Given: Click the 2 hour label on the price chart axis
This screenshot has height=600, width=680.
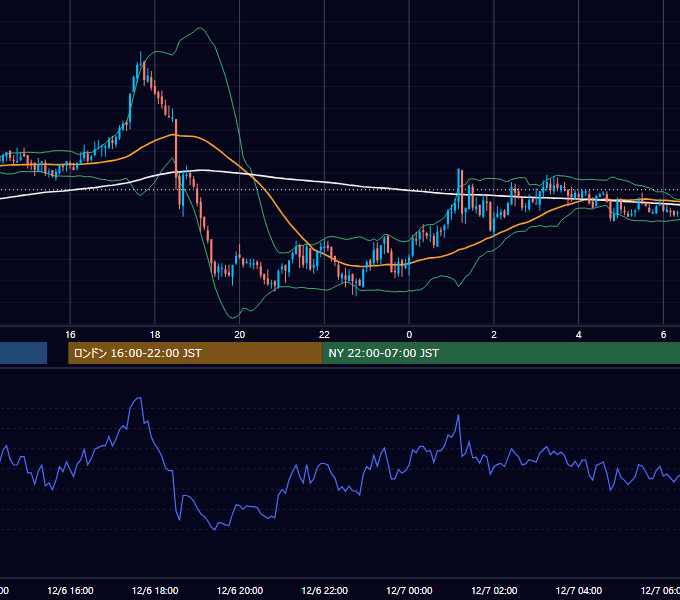Looking at the screenshot, I should pyautogui.click(x=494, y=335).
